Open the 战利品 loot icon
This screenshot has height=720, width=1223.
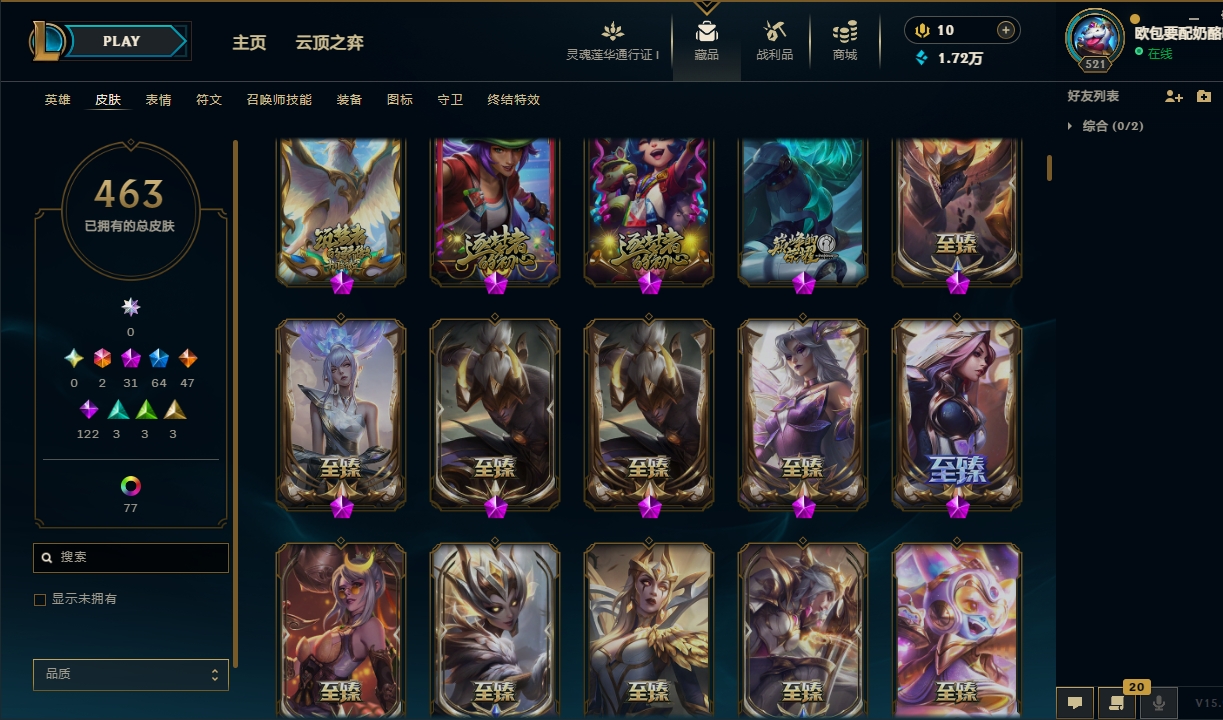click(x=774, y=33)
